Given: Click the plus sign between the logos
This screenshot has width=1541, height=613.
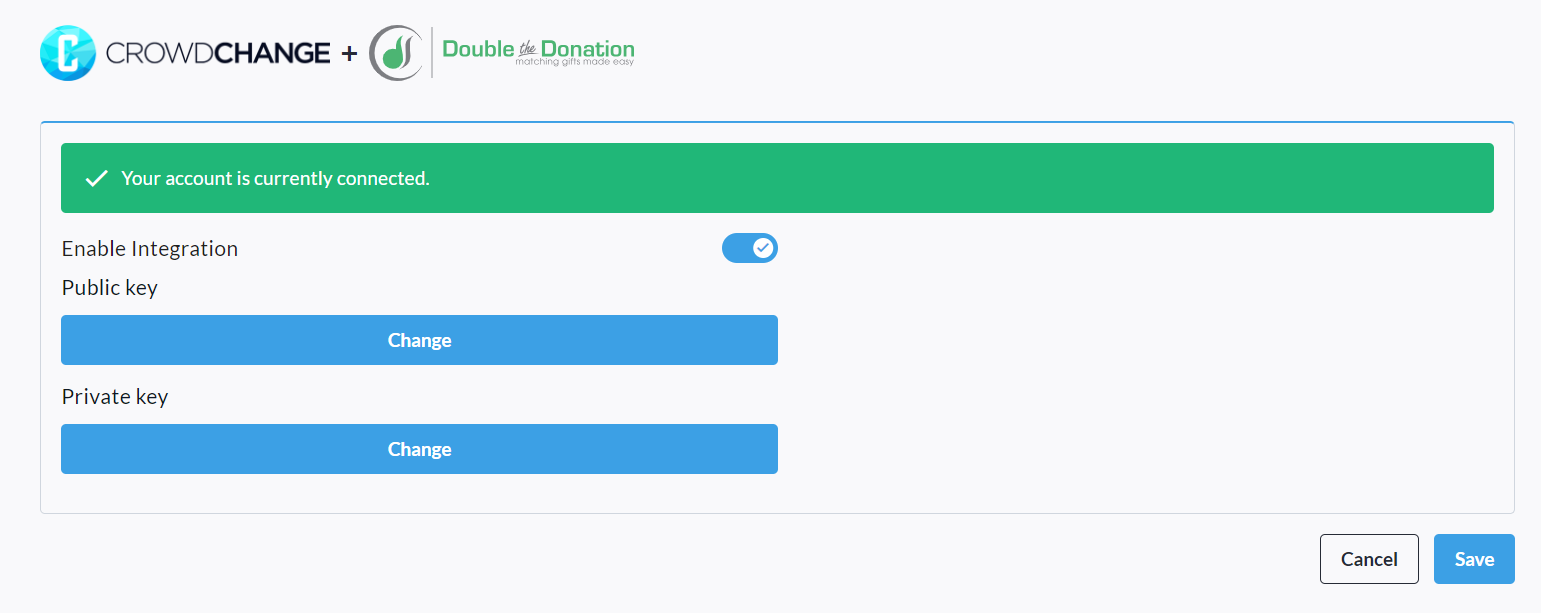Looking at the screenshot, I should 349,53.
